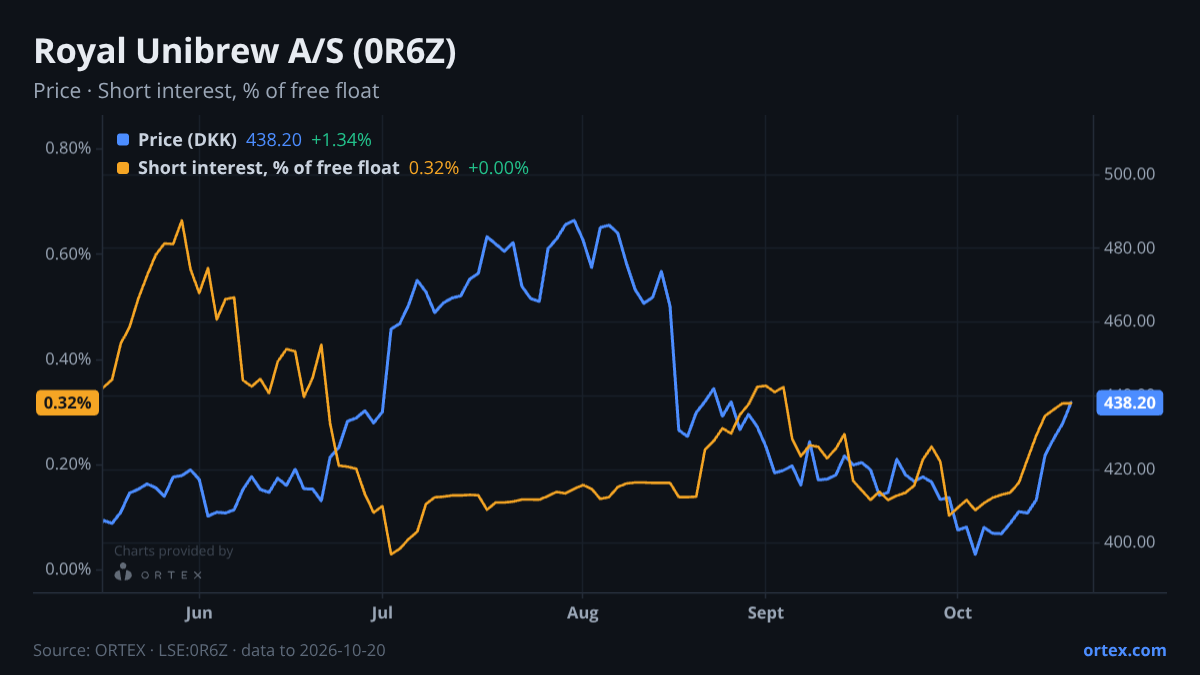Click the chart subtitle Price · Short interest
1200x675 pixels.
pyautogui.click(x=206, y=91)
